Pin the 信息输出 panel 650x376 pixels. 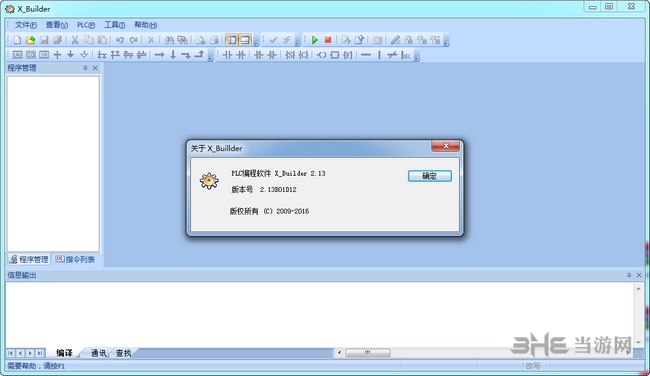[628, 275]
